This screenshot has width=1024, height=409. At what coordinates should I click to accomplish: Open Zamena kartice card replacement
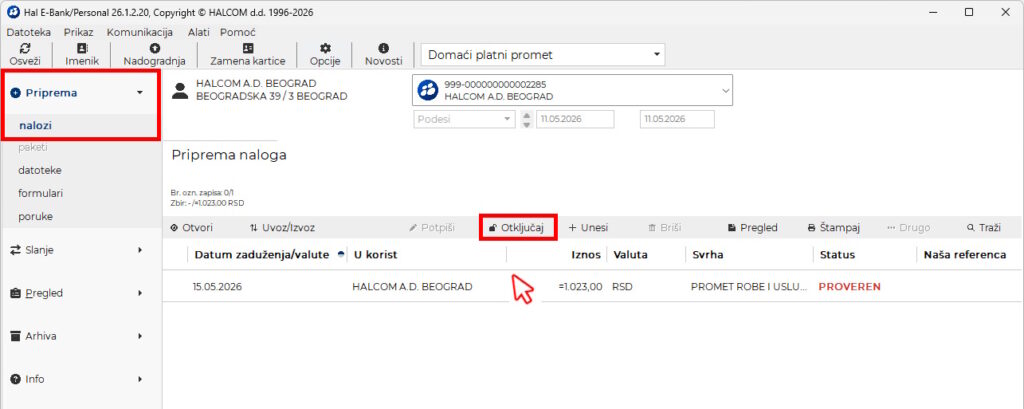click(248, 54)
